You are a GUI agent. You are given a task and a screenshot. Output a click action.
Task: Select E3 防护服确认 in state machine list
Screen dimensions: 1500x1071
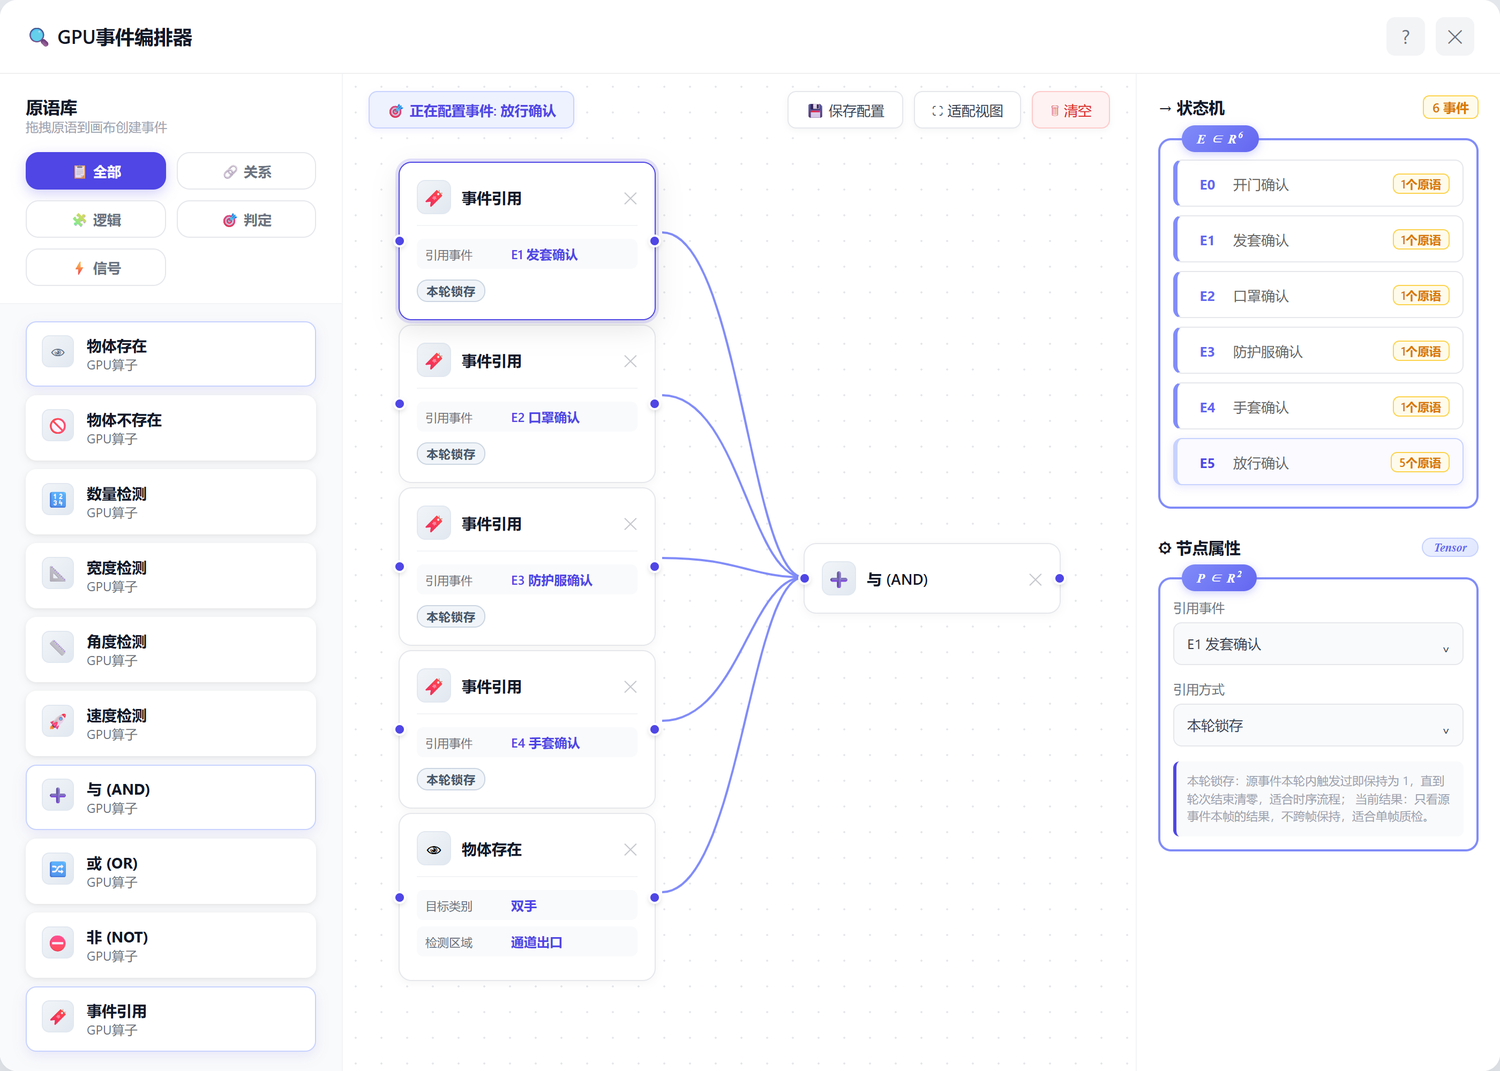tap(1318, 351)
